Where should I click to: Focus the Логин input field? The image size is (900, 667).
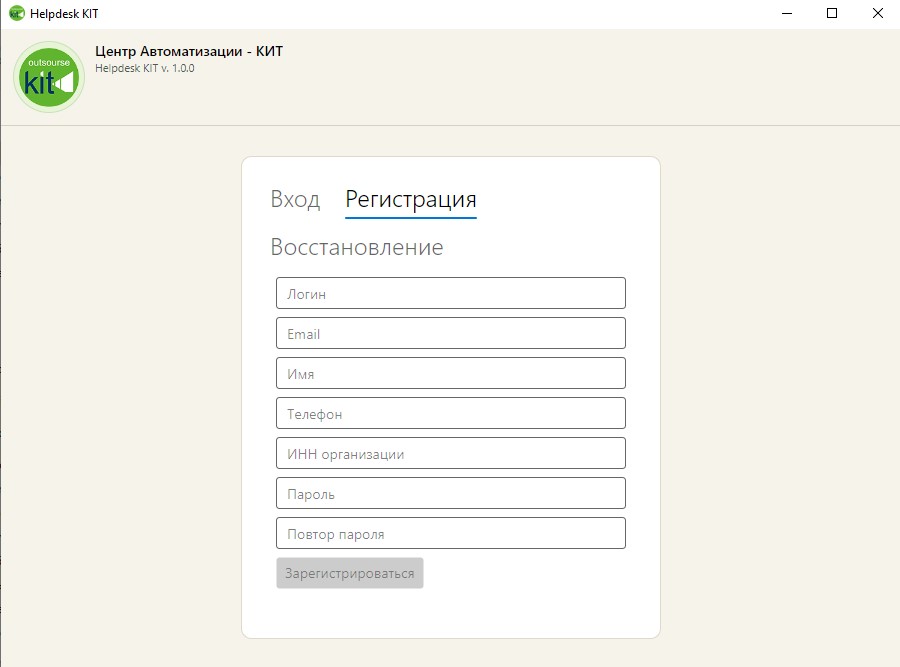[x=450, y=293]
